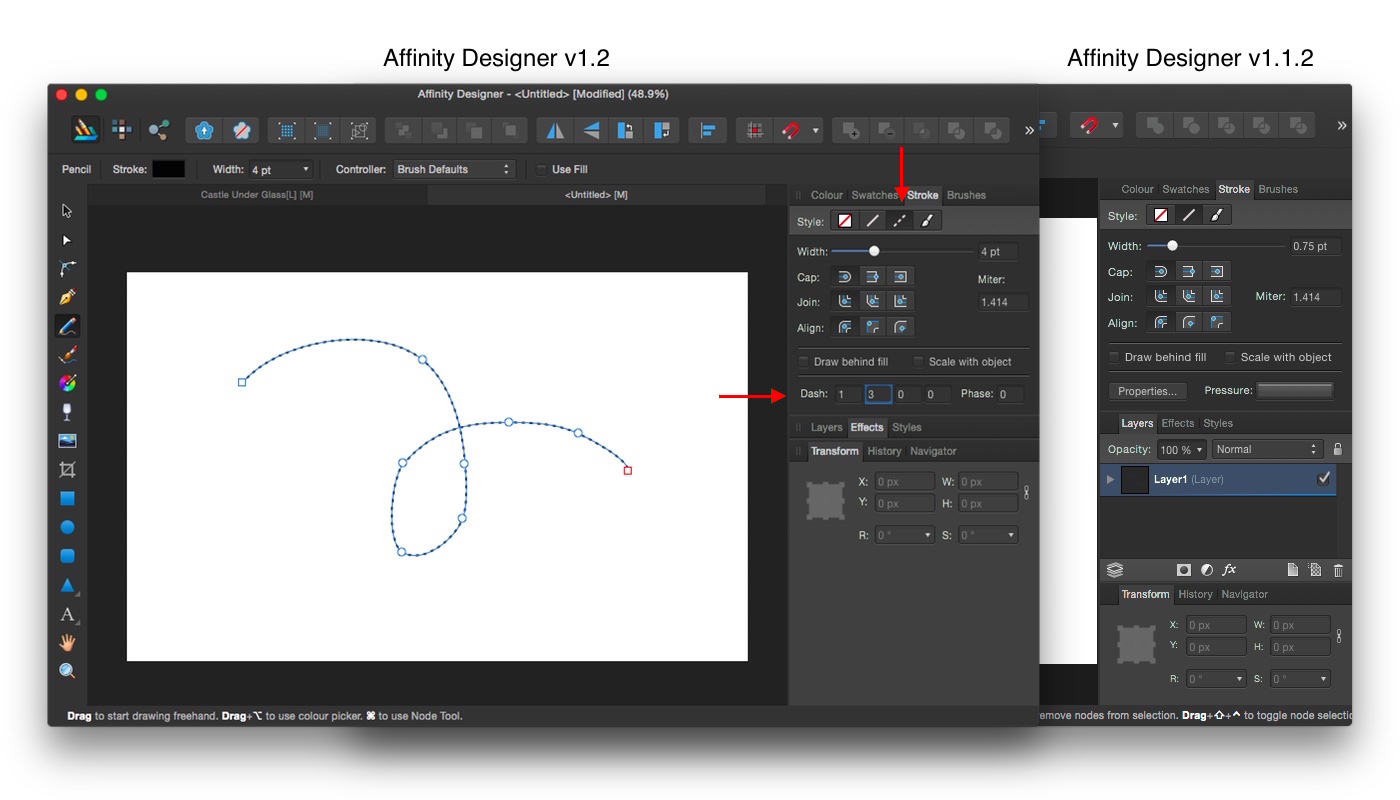The image size is (1400, 800).
Task: Click the Miter field in v1.2 panel
Action: [x=1003, y=302]
